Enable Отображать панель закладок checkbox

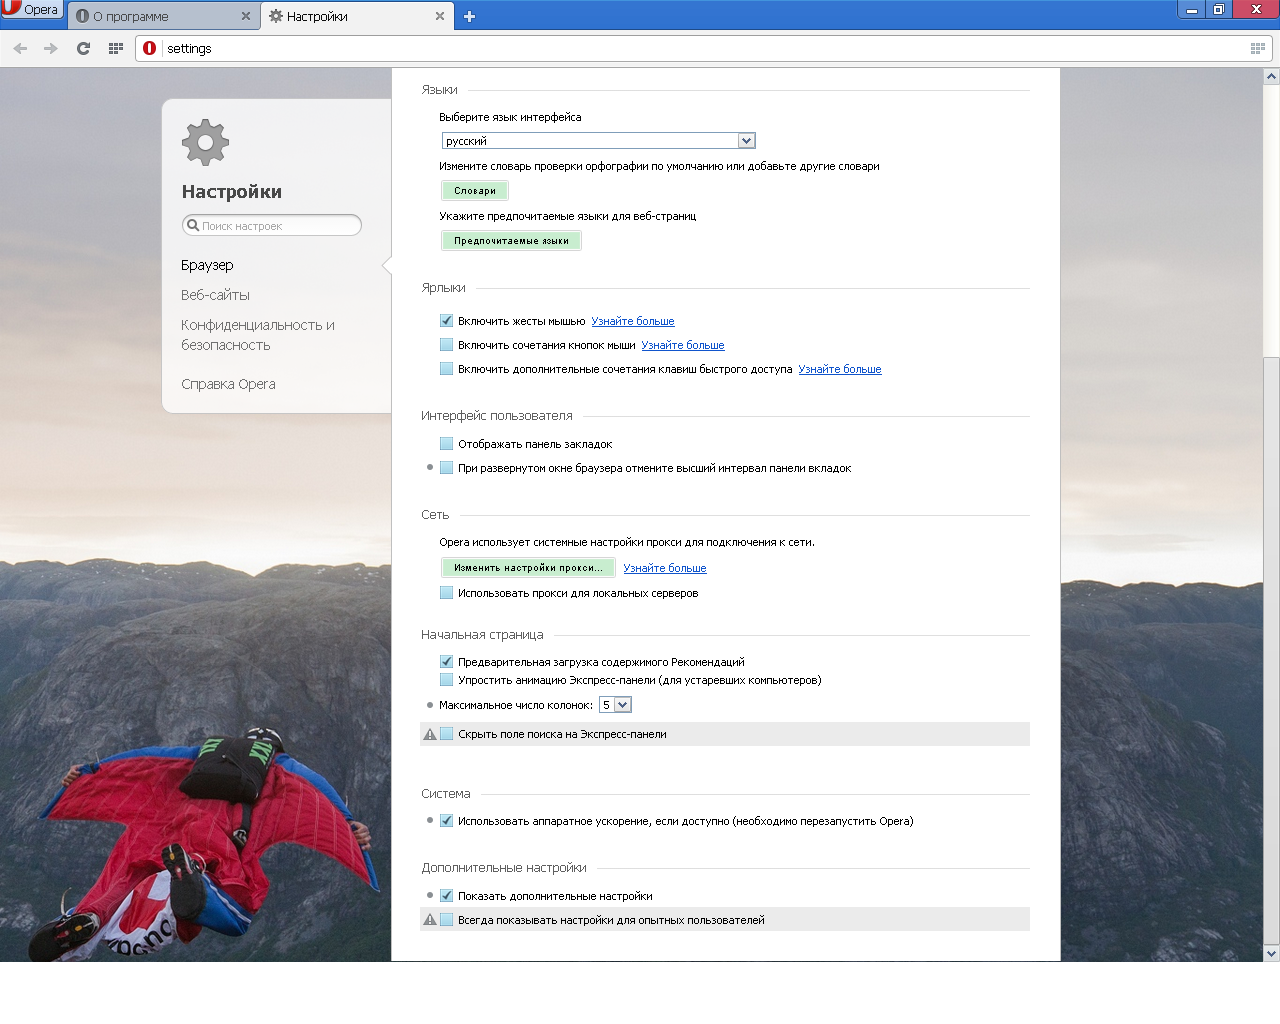click(447, 444)
